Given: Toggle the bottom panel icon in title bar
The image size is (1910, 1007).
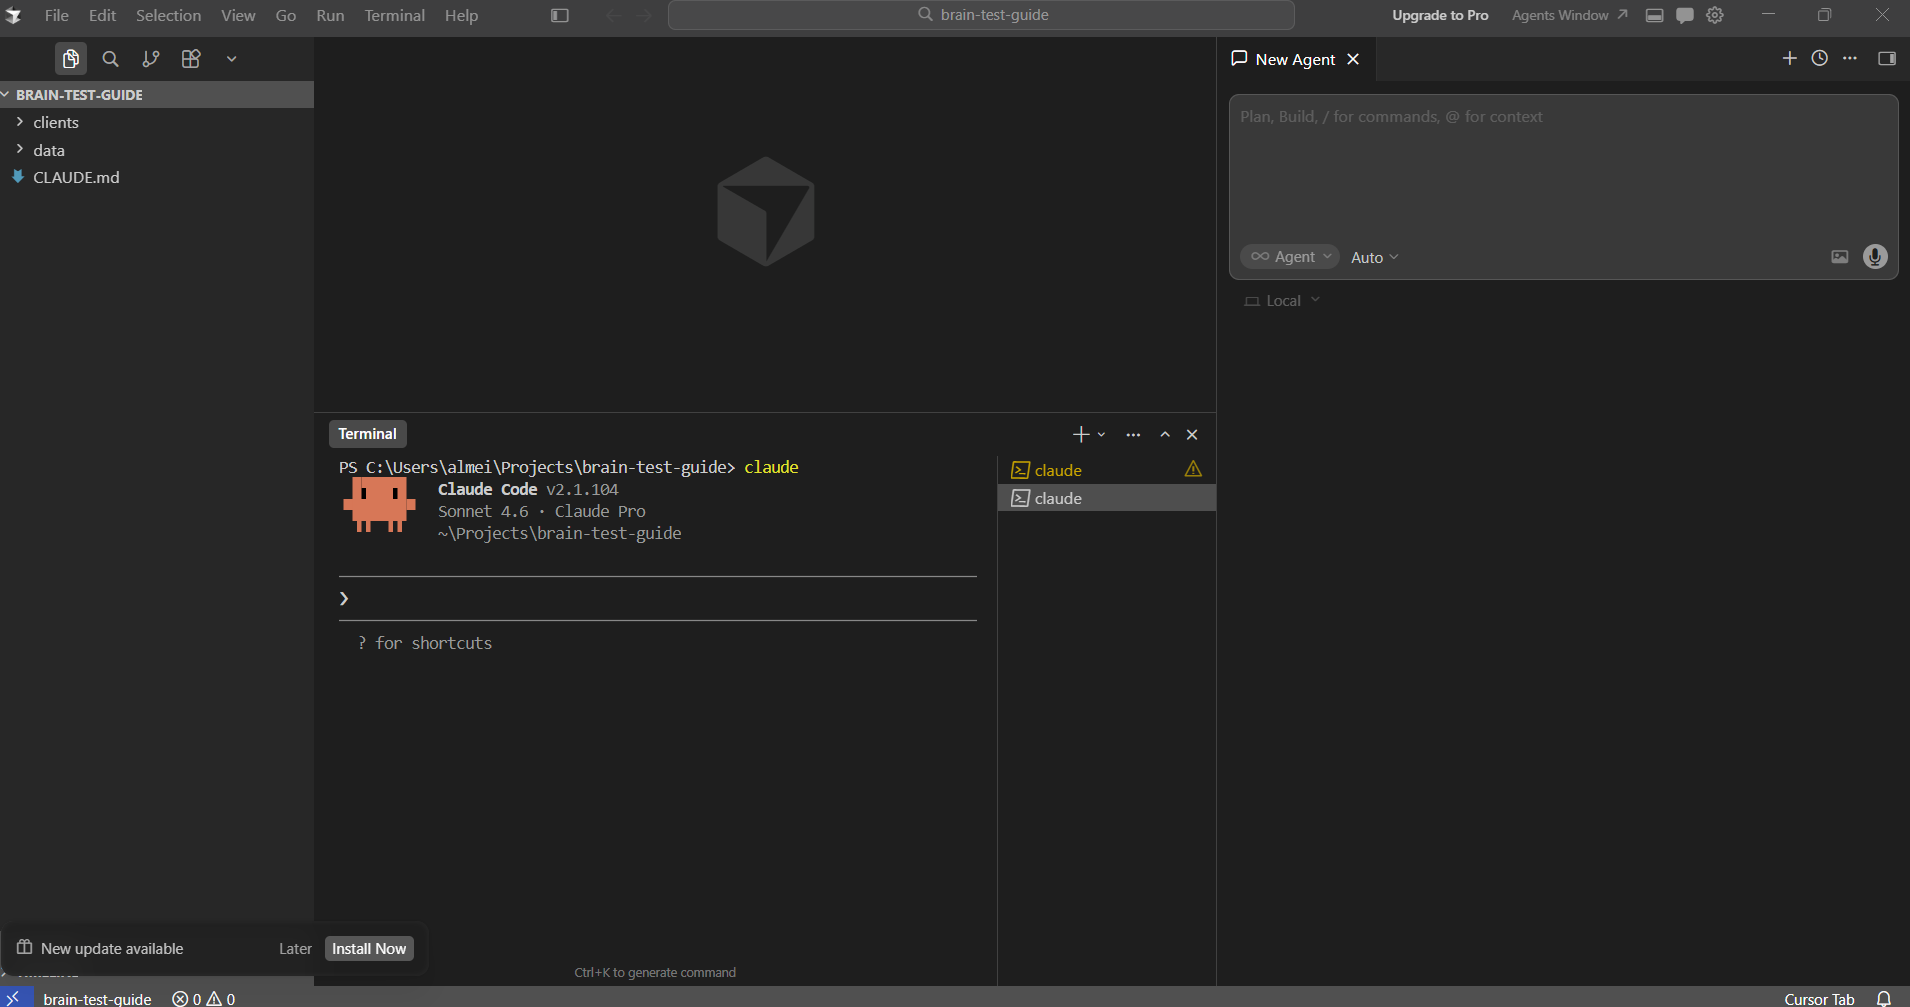Looking at the screenshot, I should tap(1655, 15).
